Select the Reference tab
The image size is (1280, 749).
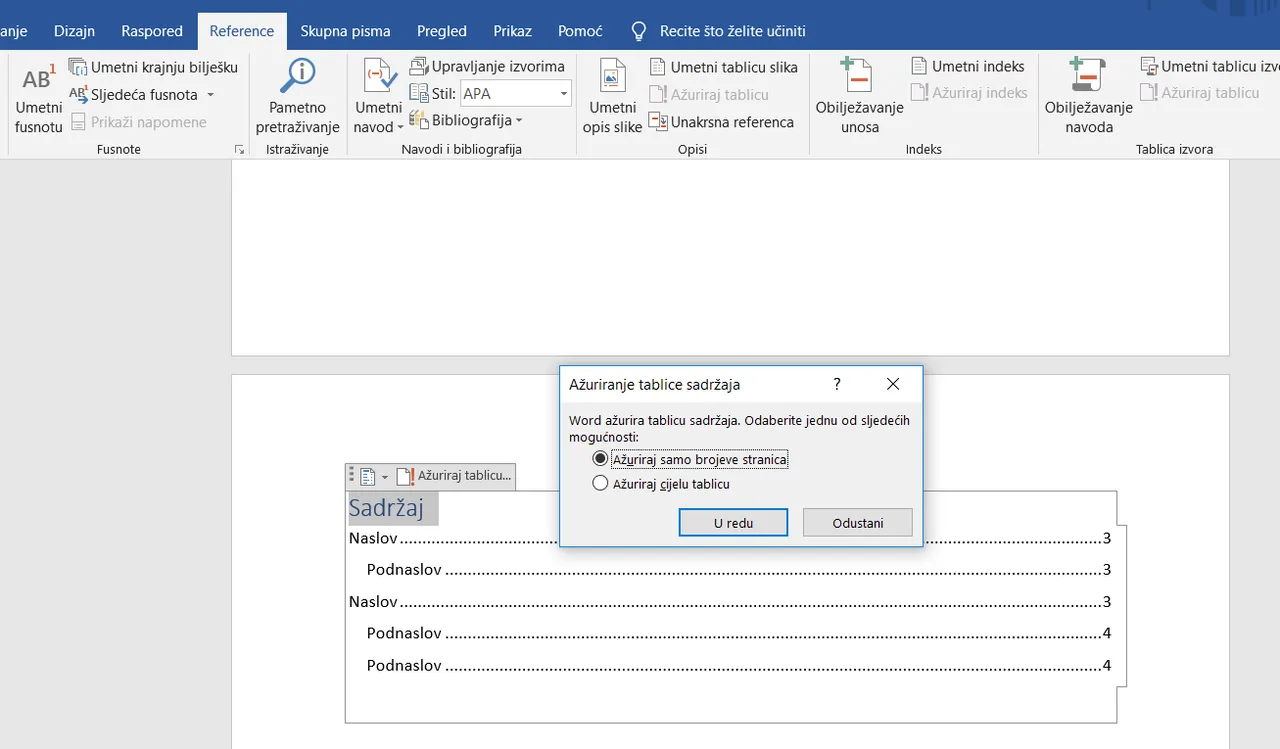coord(242,31)
